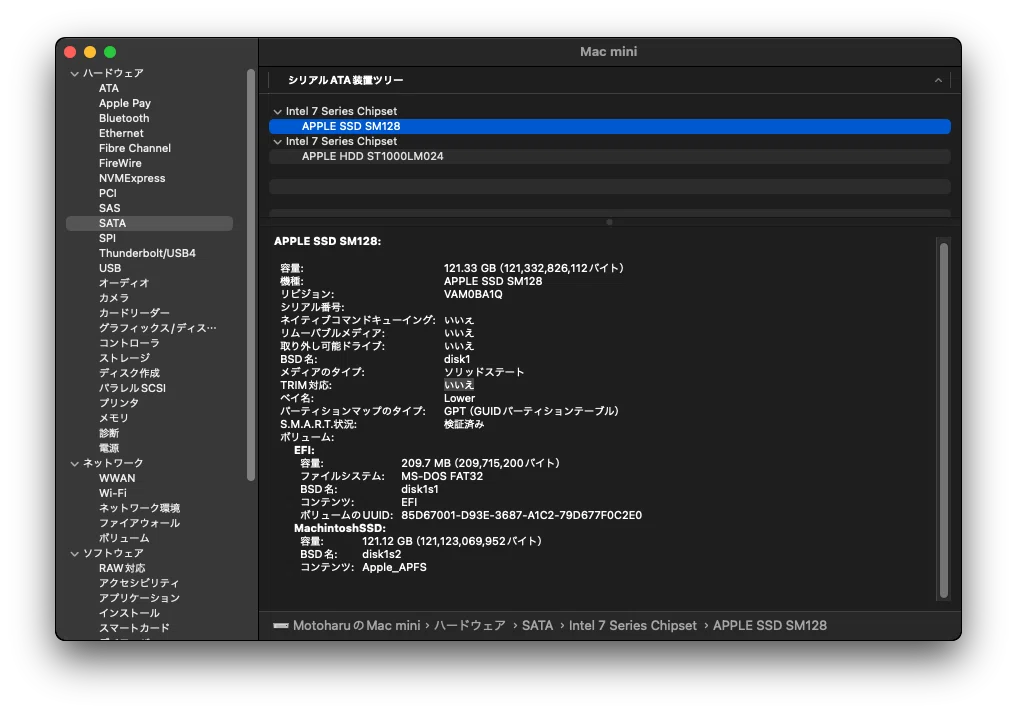The width and height of the screenshot is (1017, 714).
Task: Select Thunderbolt/USB4 in the sidebar
Action: (147, 253)
